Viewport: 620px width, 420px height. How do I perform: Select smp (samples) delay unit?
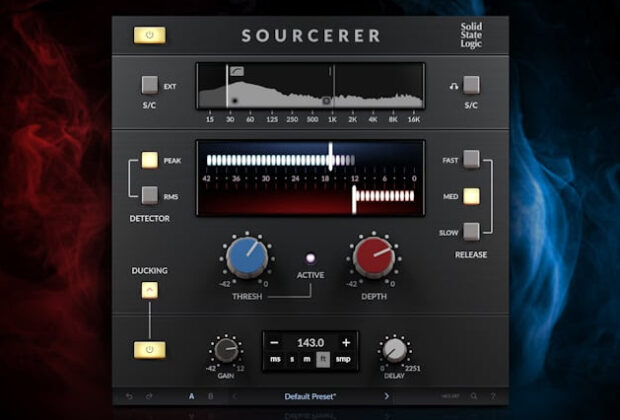[343, 359]
